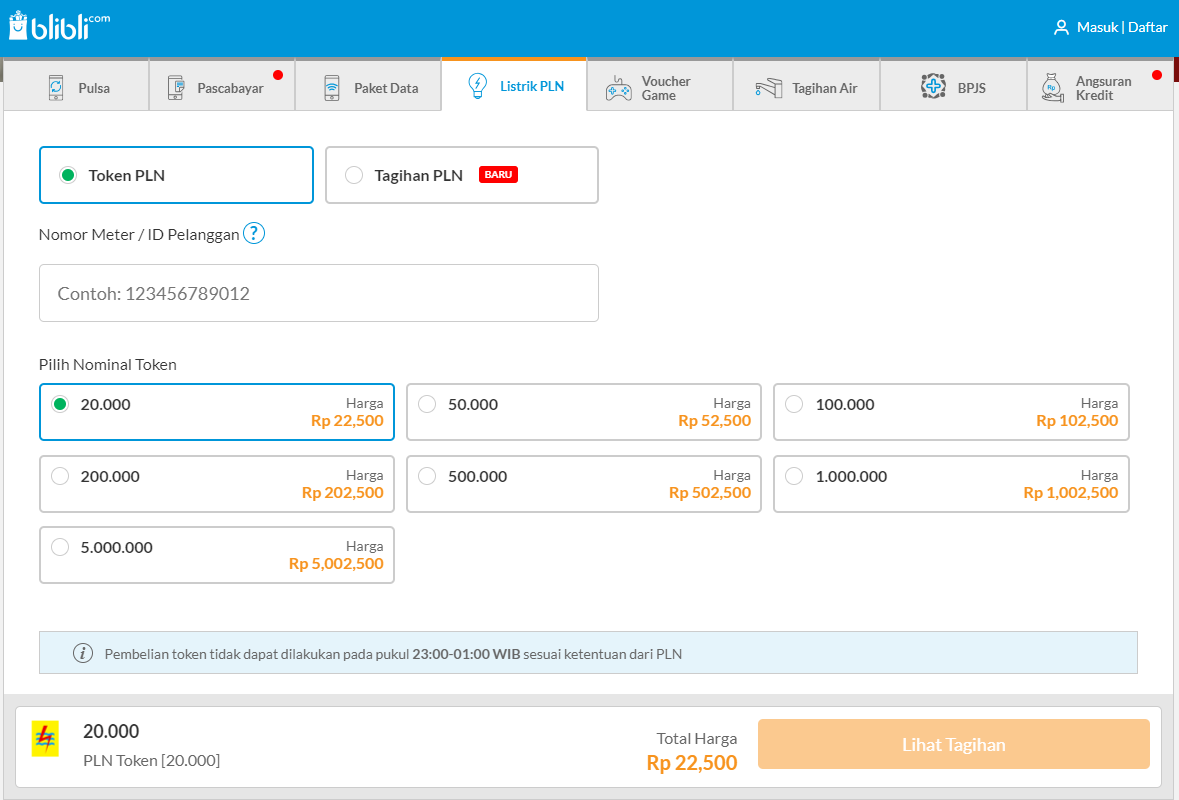Click the PLN logo in summary bar
This screenshot has width=1179, height=800.
pos(45,739)
